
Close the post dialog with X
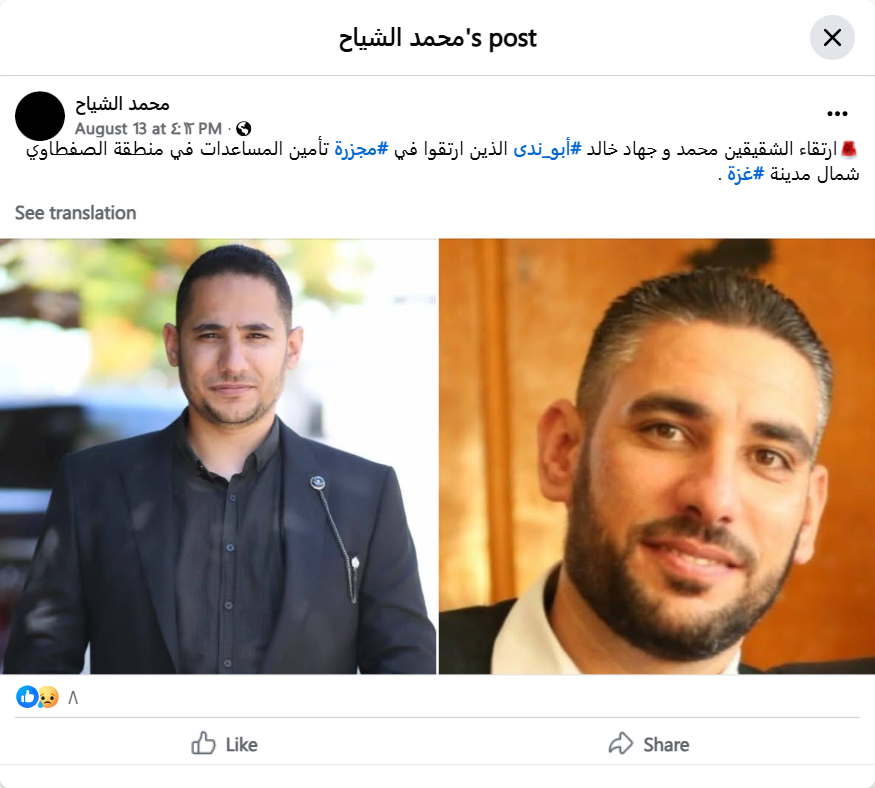(x=831, y=38)
